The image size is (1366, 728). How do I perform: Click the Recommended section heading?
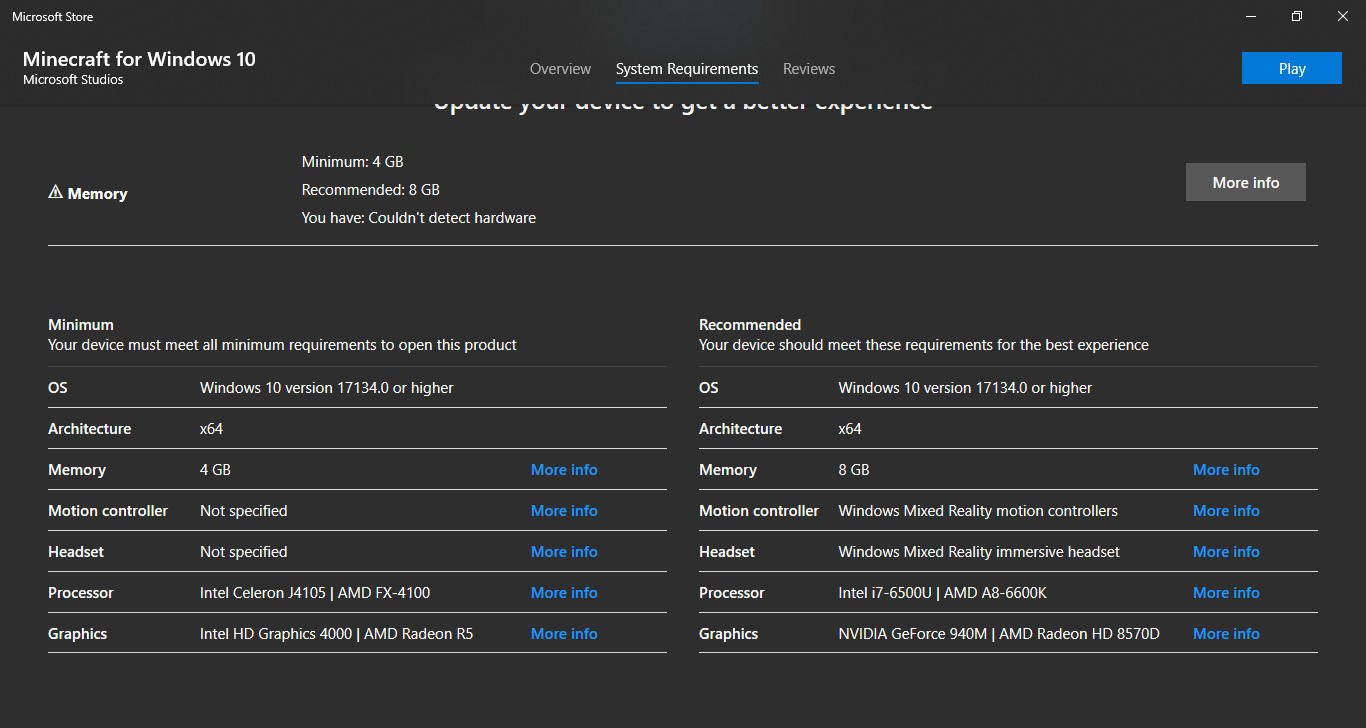click(x=750, y=325)
